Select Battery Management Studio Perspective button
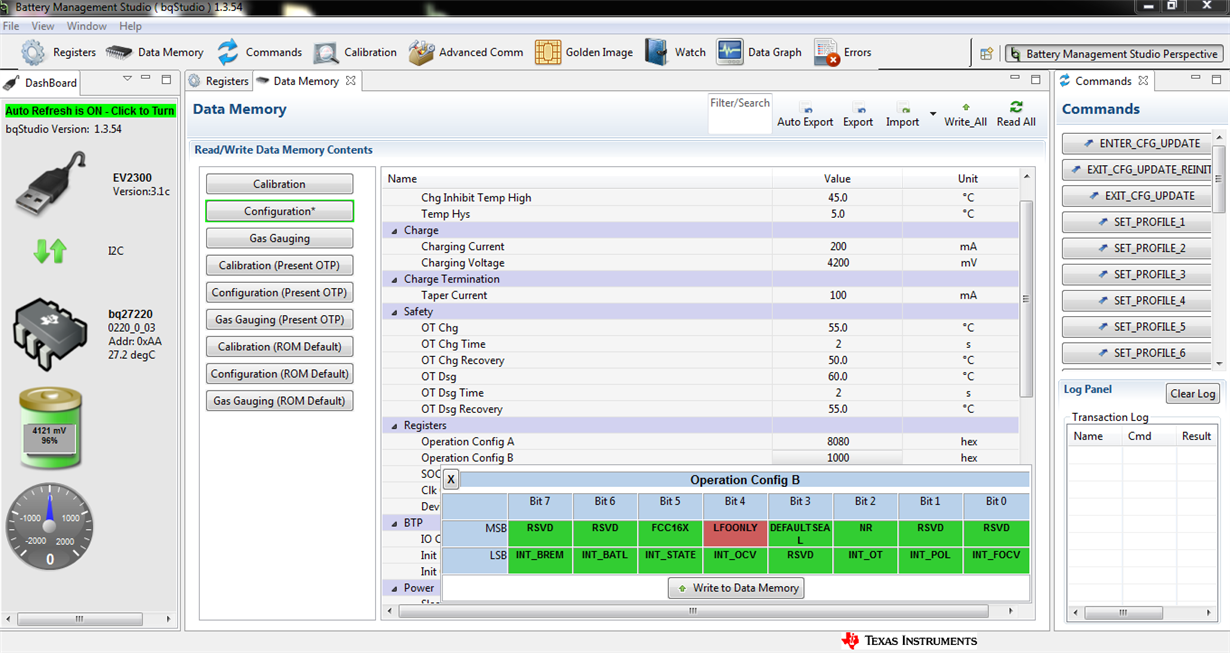This screenshot has height=653, width=1230. point(1114,54)
